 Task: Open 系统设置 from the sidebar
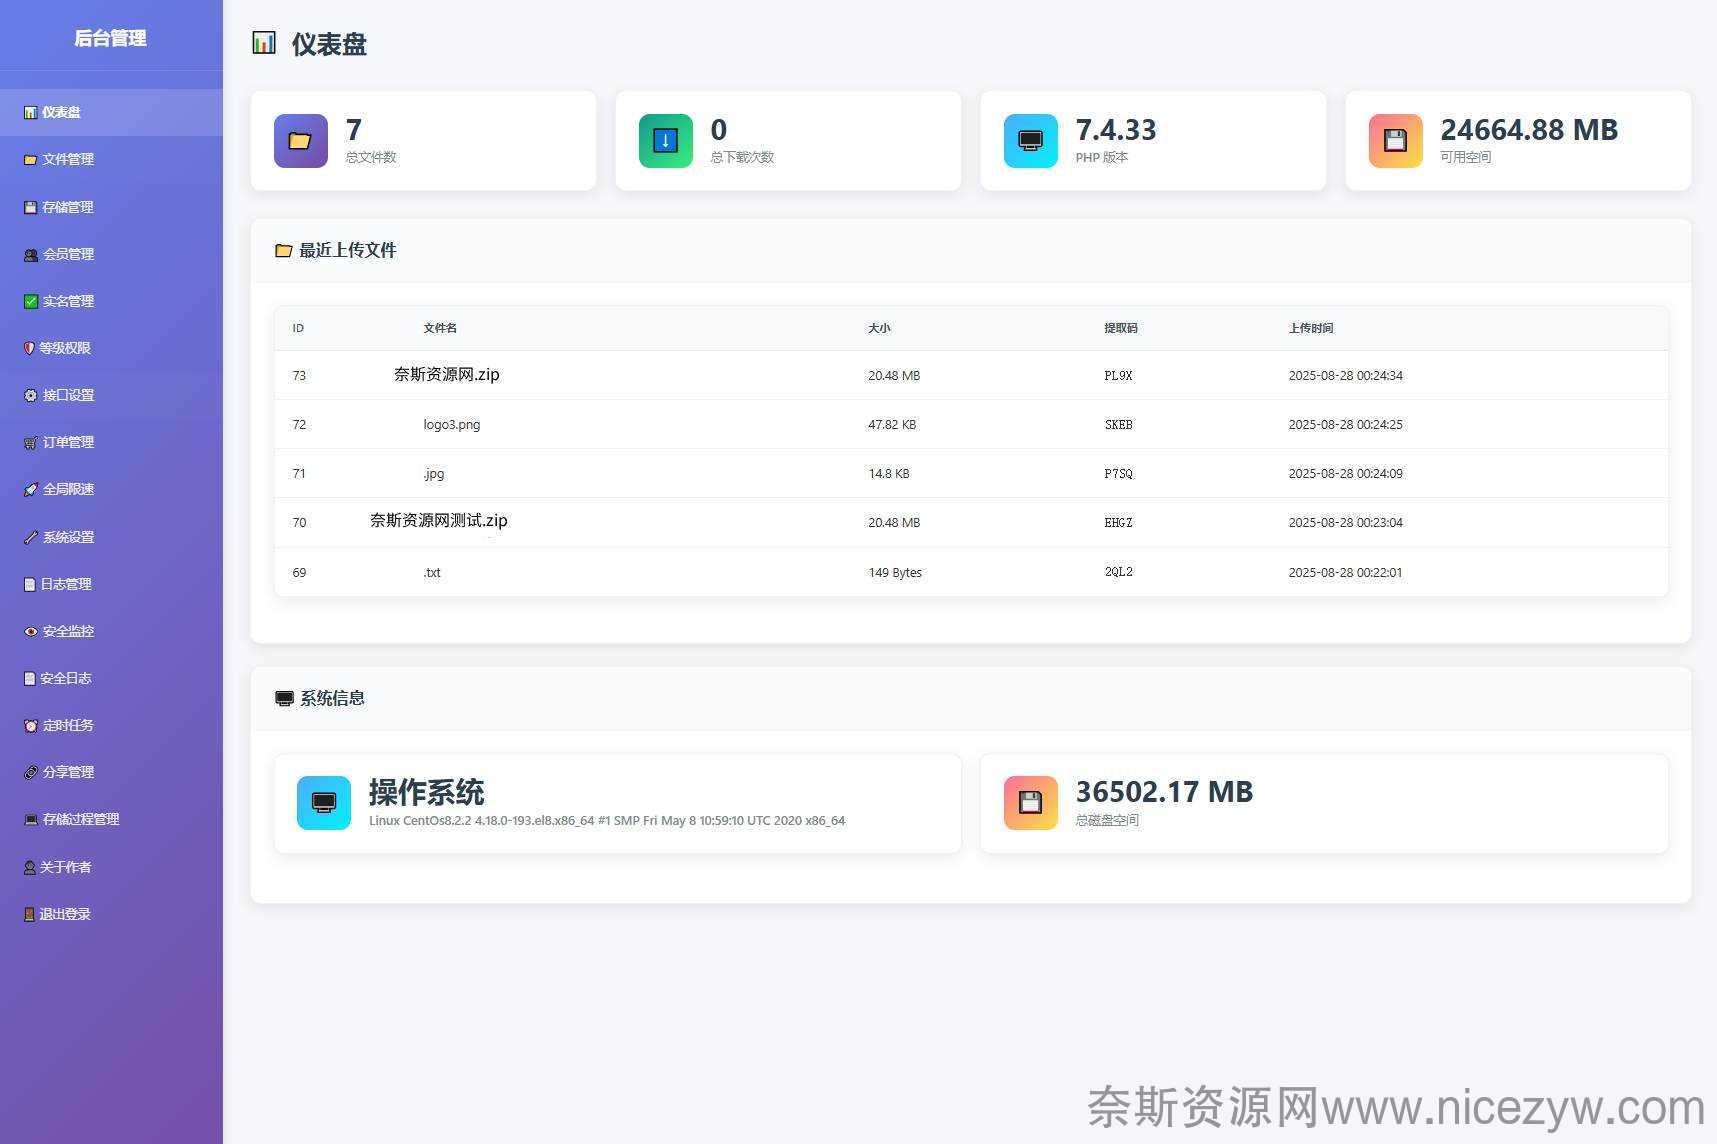(67, 537)
